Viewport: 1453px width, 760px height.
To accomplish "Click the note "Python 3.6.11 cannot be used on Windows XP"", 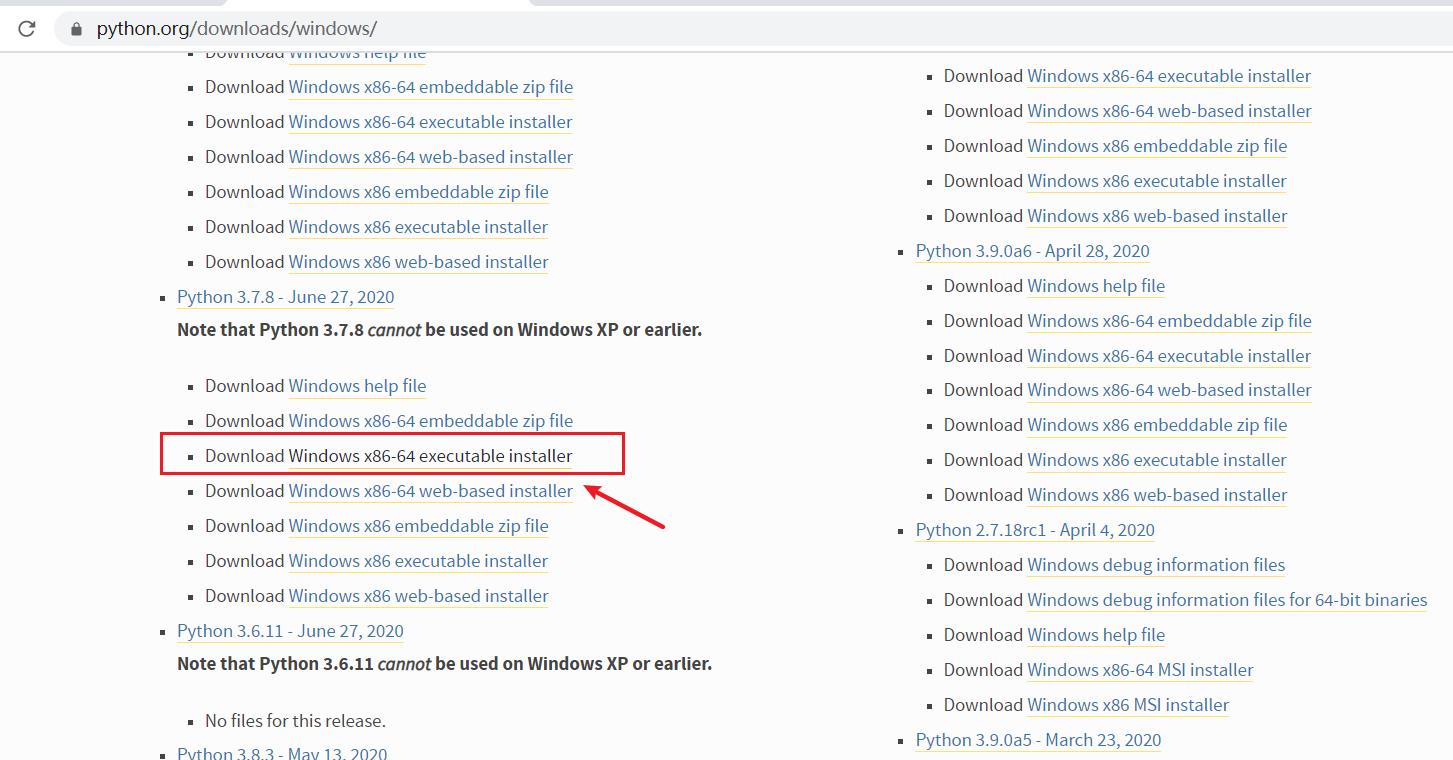I will click(x=444, y=663).
